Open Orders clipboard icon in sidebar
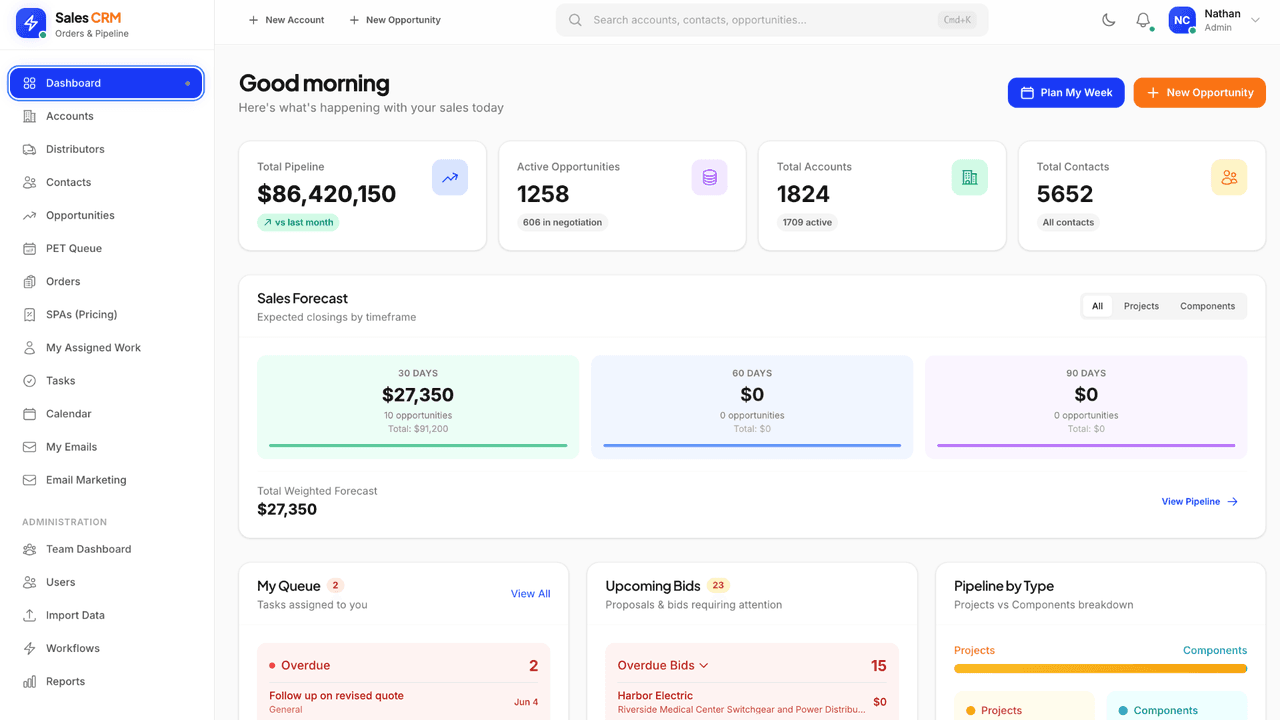The image size is (1280, 720). 29,281
